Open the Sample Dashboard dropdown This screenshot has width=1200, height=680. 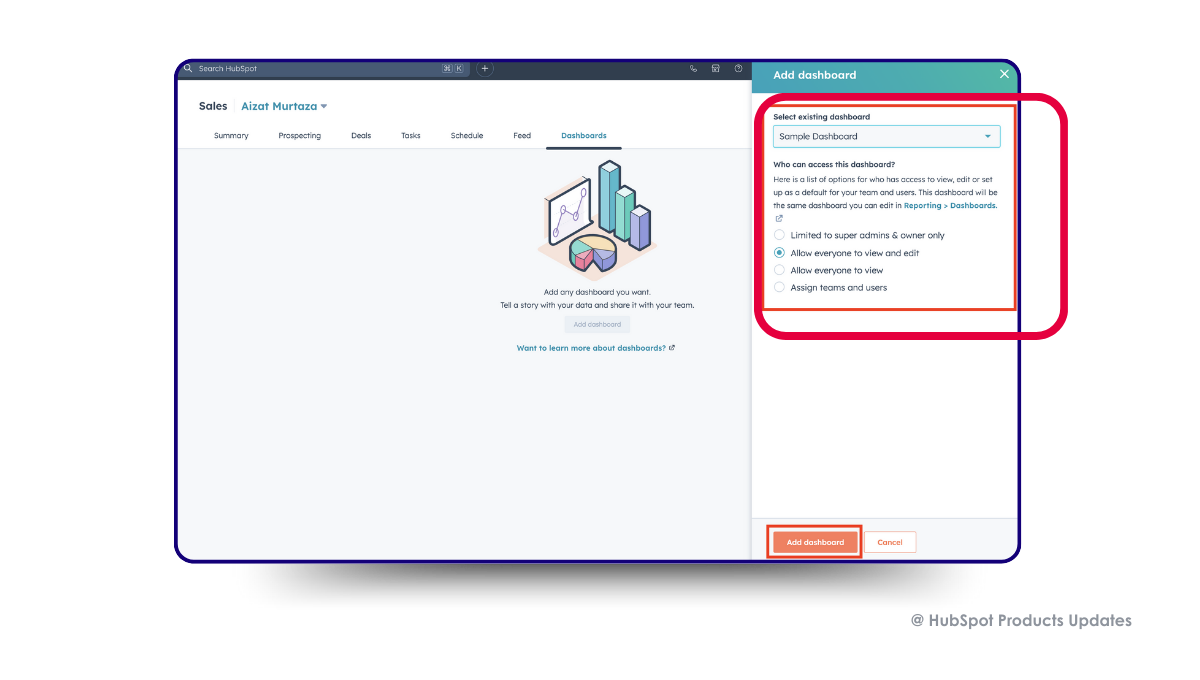coord(887,136)
